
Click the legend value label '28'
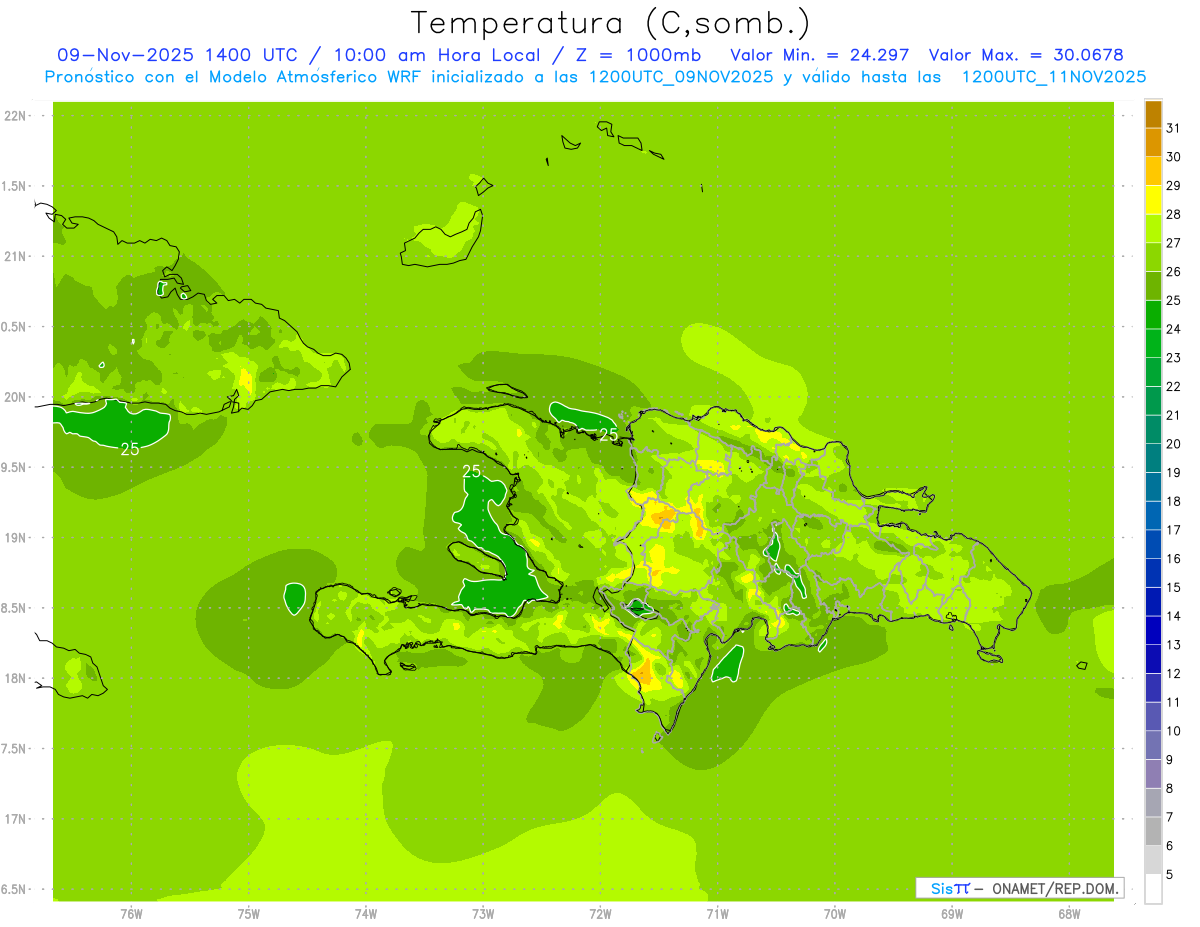[1174, 214]
